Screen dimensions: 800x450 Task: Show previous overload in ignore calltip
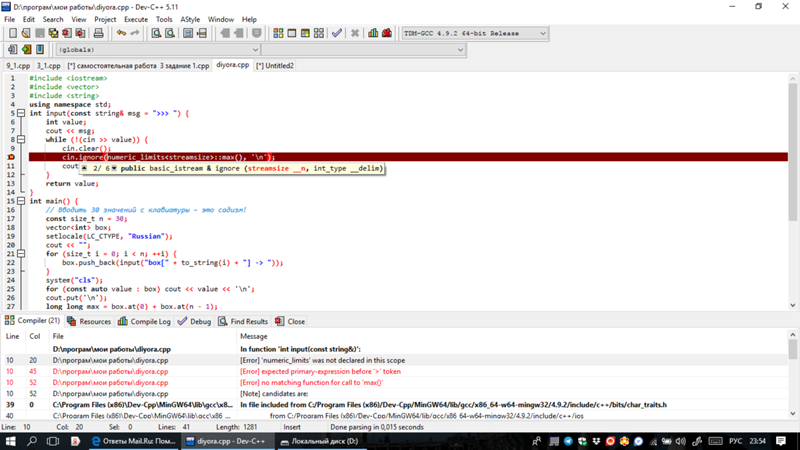[x=85, y=168]
